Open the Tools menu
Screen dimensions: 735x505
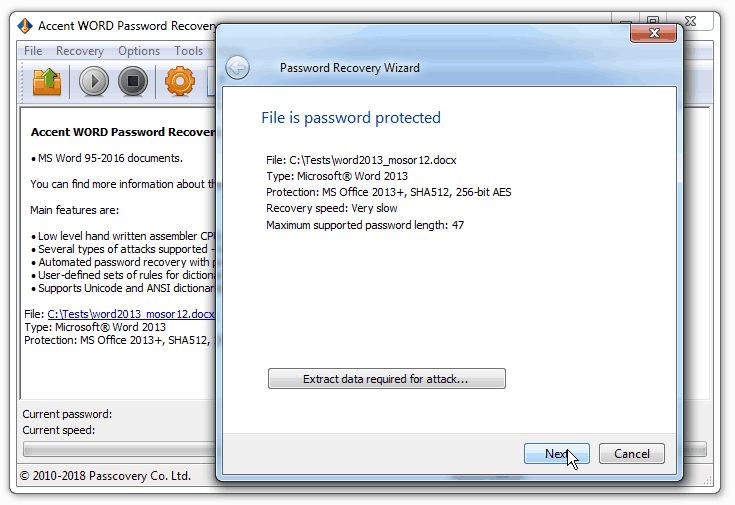188,51
